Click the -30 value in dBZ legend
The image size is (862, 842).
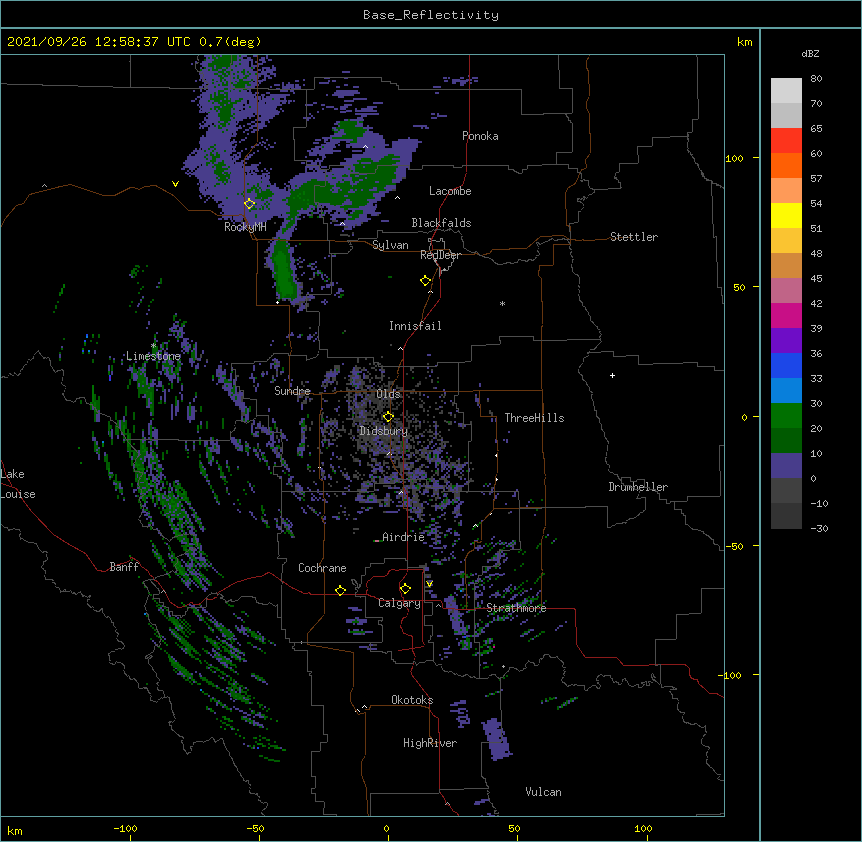click(819, 528)
